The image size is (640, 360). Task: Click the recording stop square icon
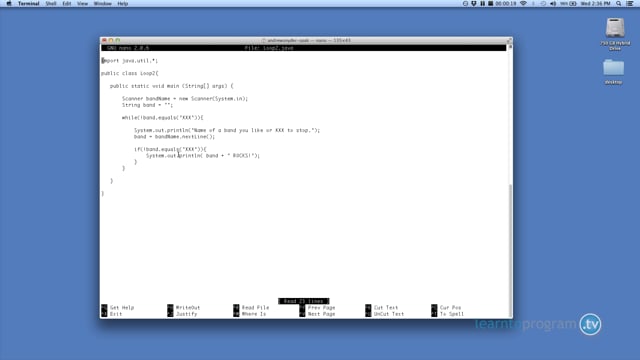point(491,4)
